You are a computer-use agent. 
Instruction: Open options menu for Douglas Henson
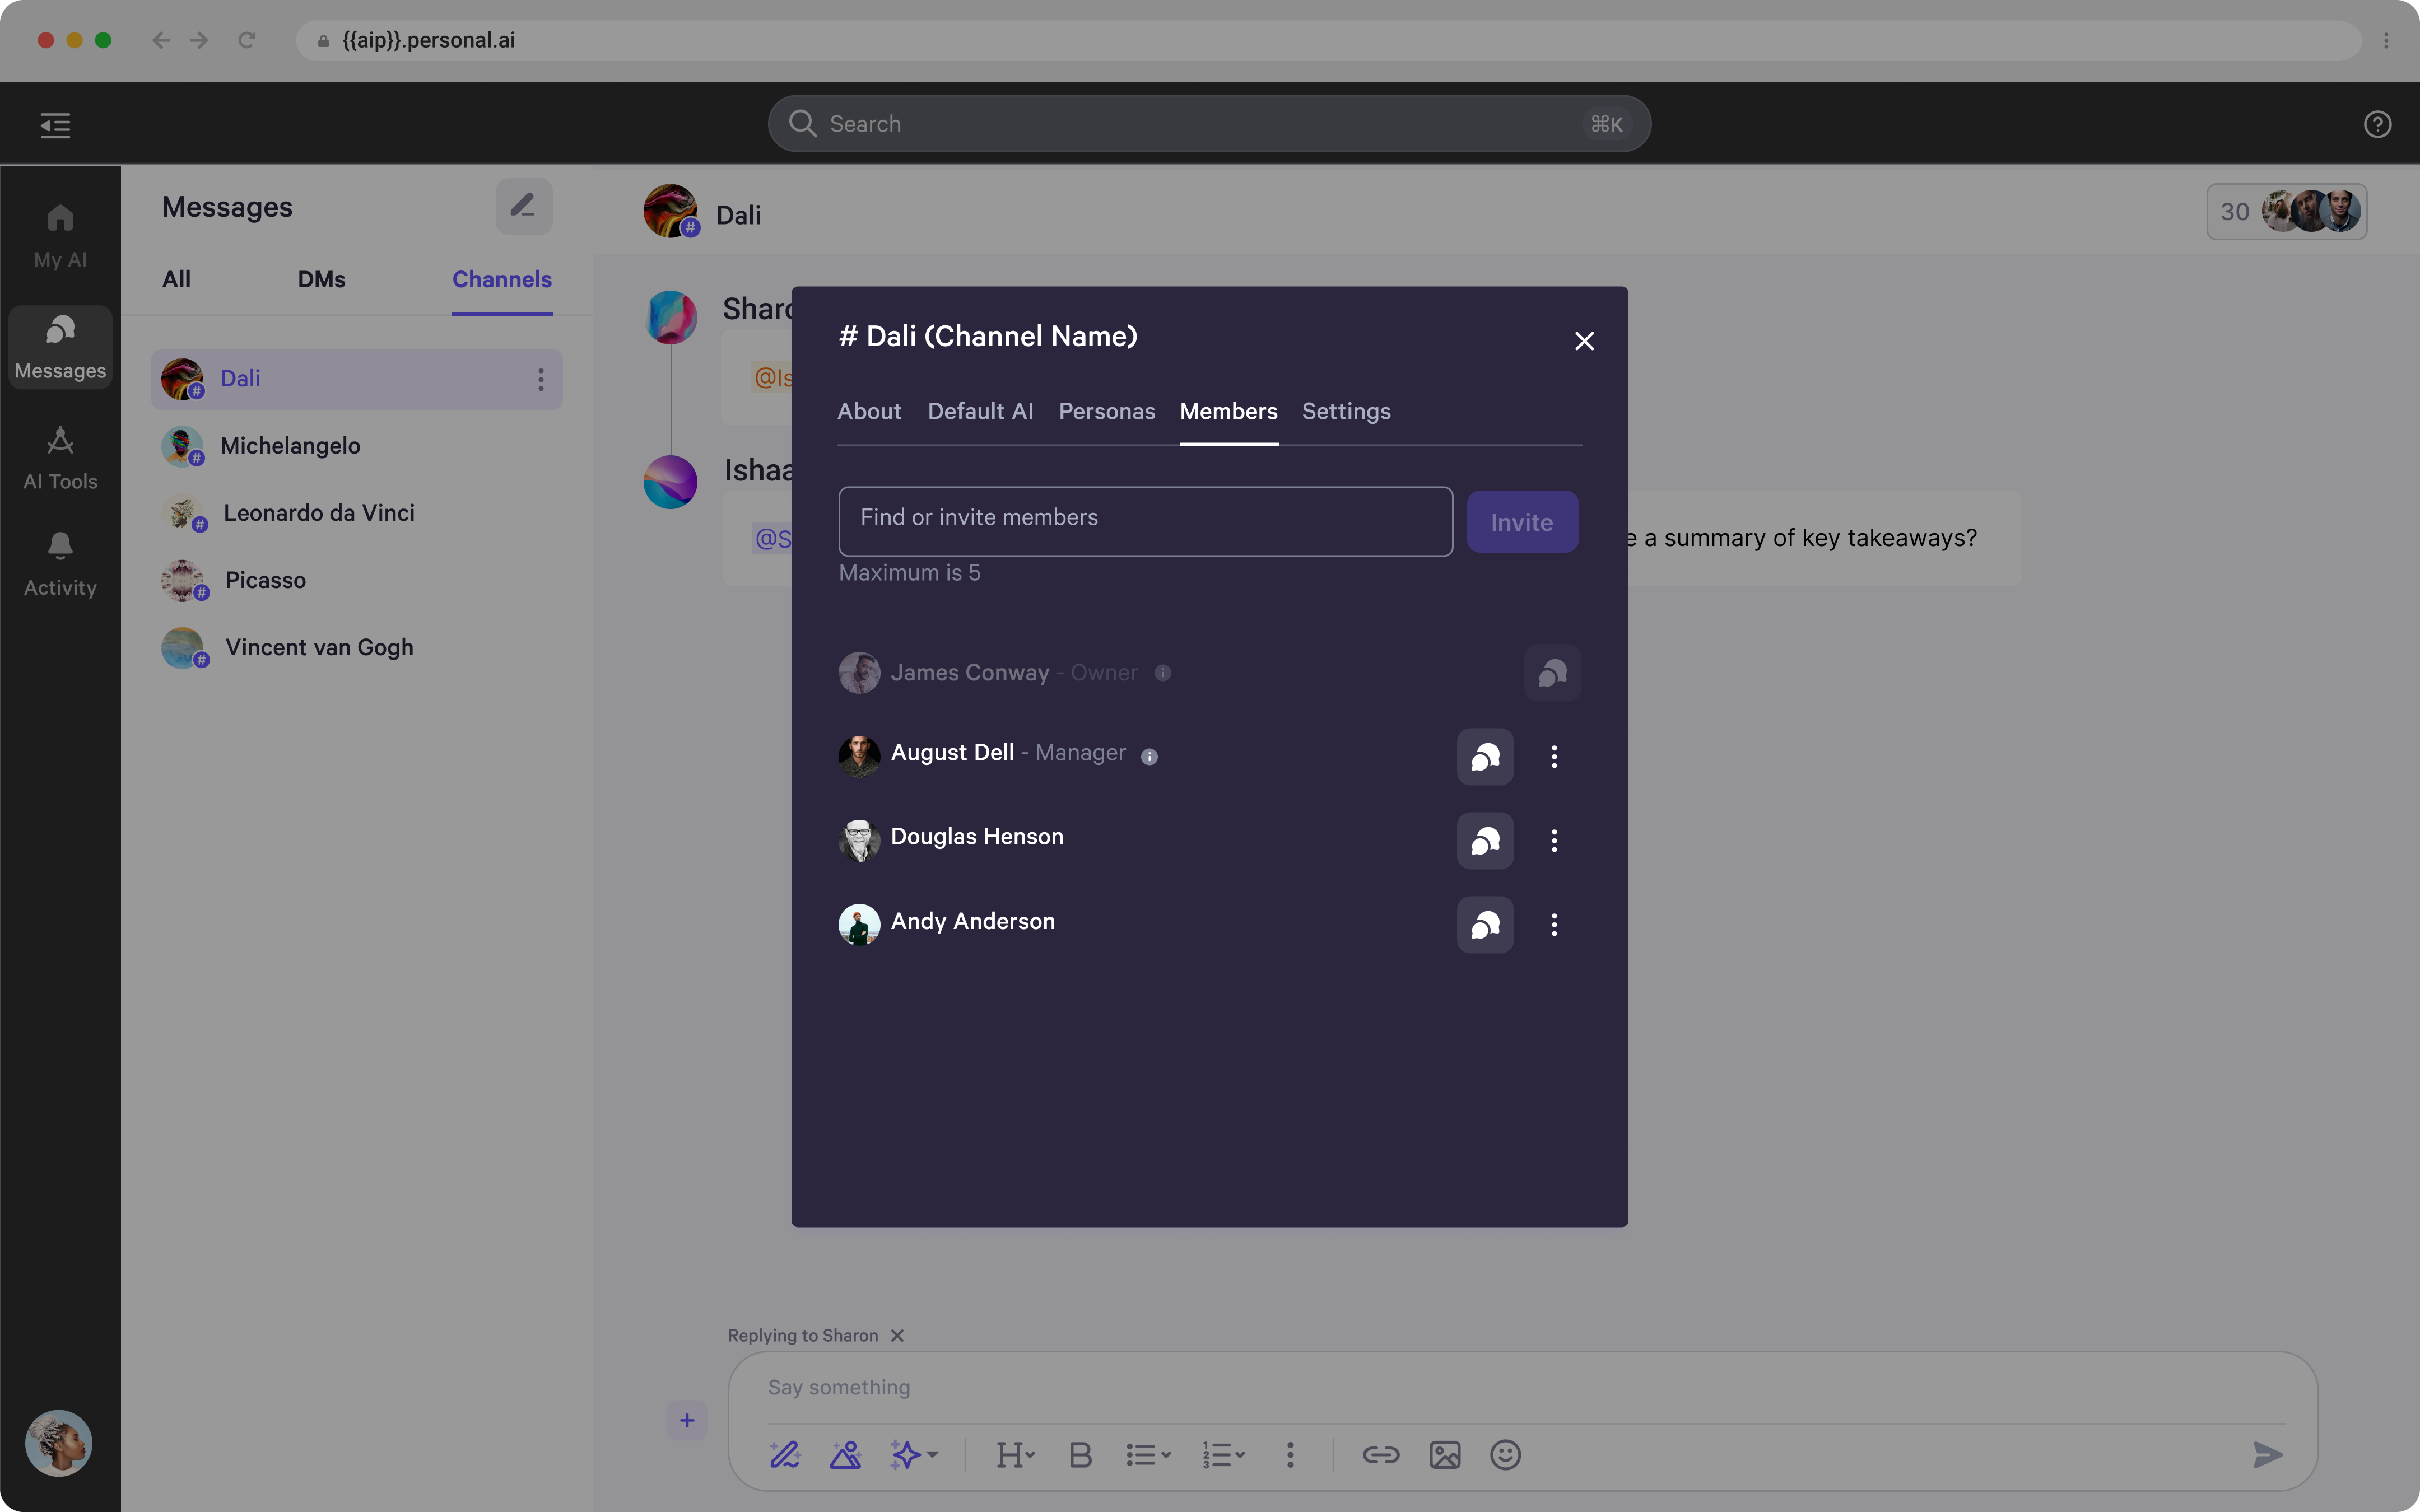pos(1553,841)
